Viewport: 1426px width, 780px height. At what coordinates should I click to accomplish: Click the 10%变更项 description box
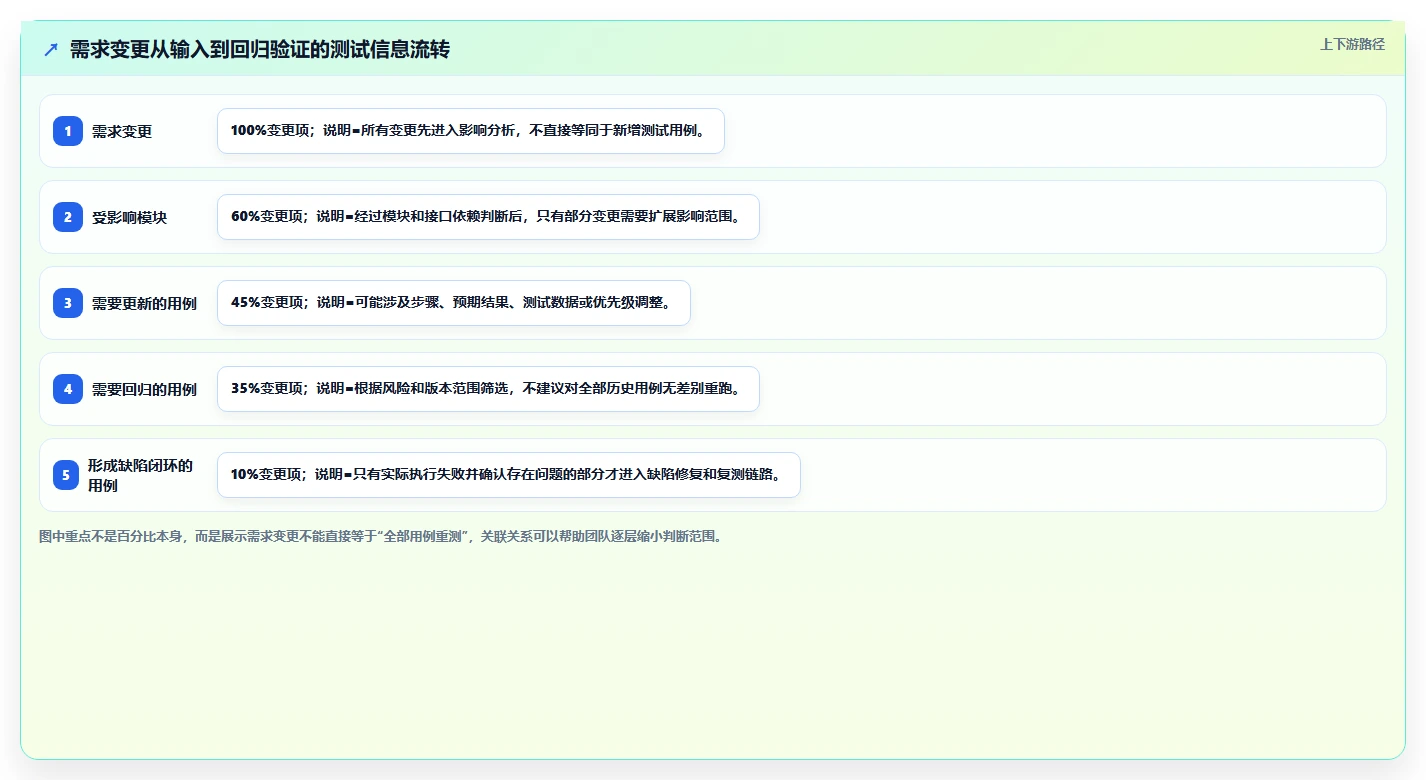(x=509, y=475)
